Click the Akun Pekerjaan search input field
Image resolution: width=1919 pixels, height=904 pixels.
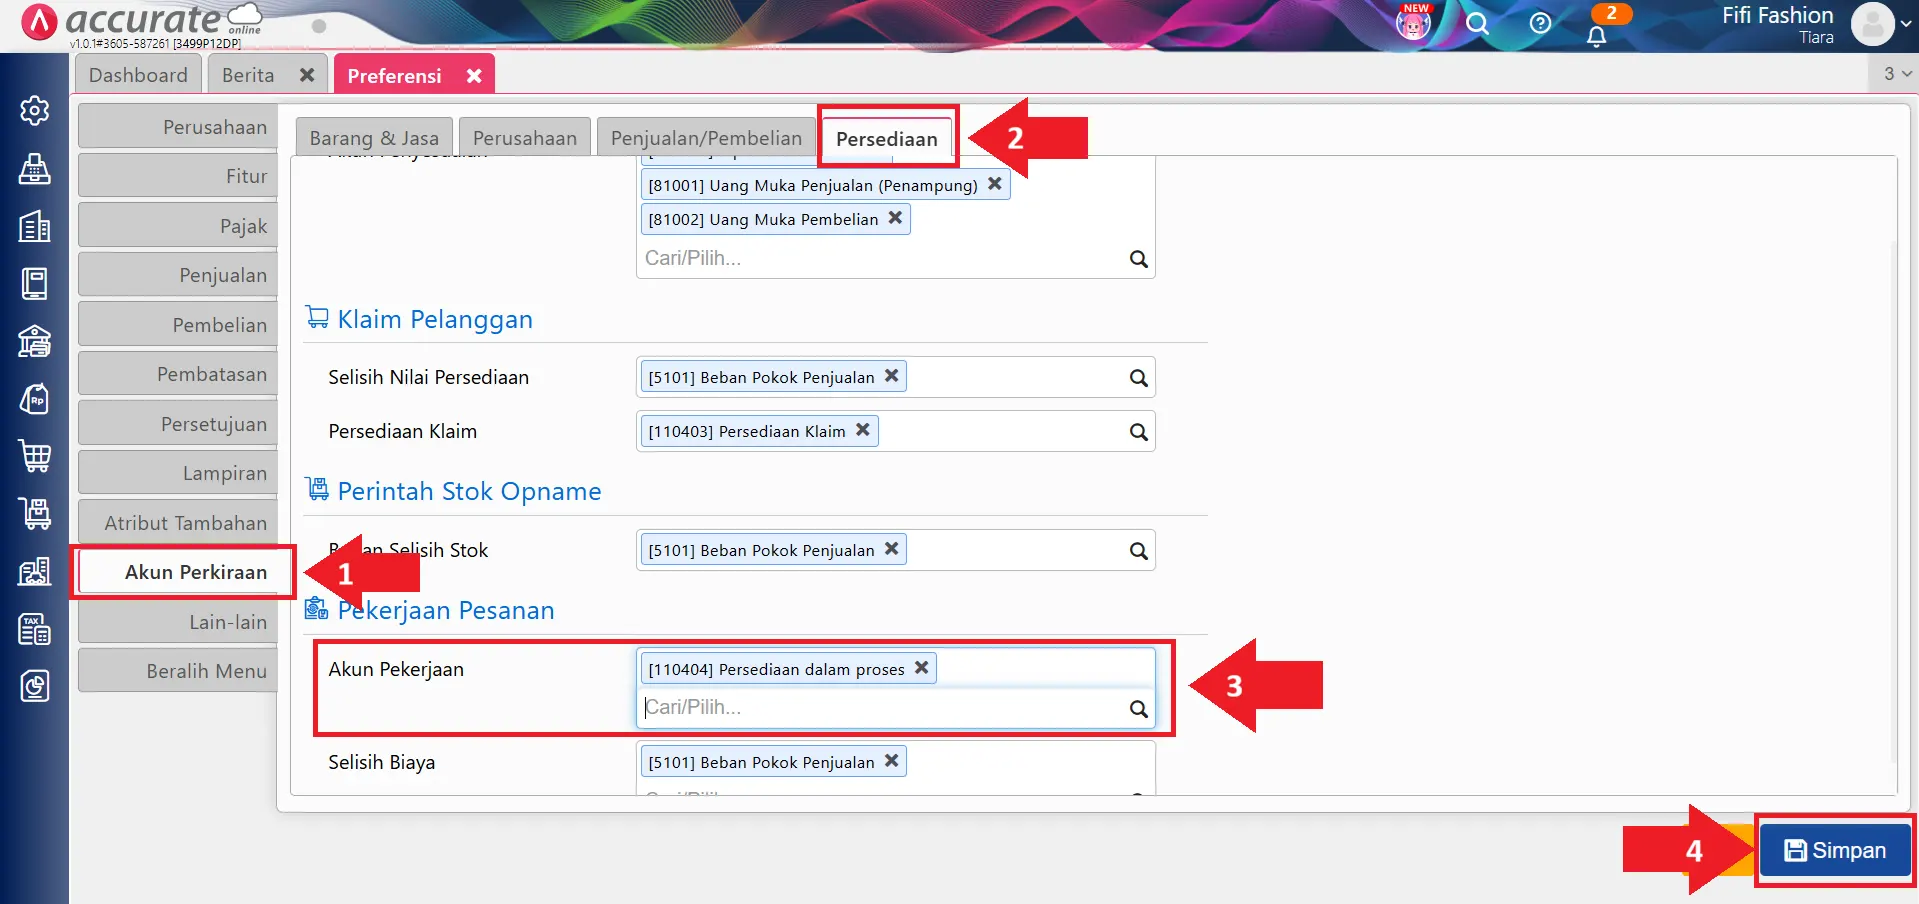(880, 708)
